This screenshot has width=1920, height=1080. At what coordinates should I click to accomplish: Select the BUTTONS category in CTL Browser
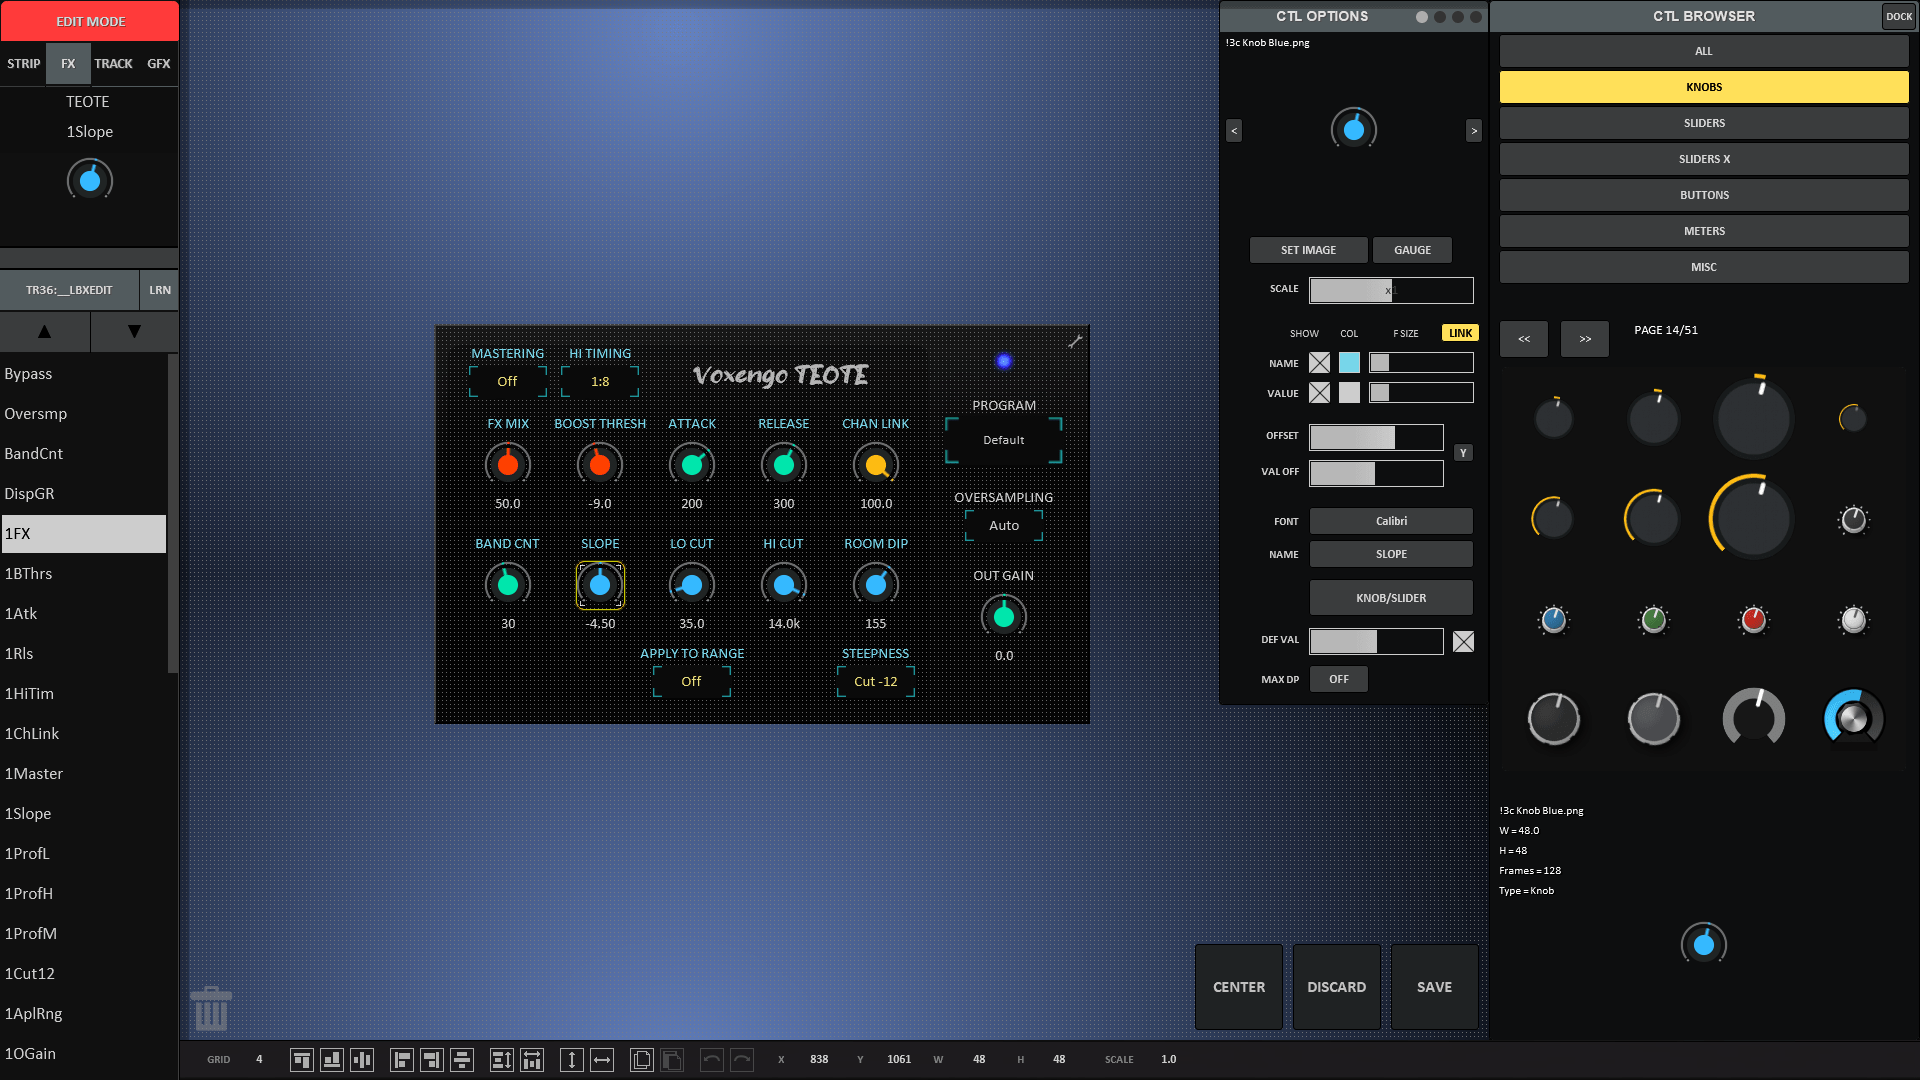[1704, 195]
